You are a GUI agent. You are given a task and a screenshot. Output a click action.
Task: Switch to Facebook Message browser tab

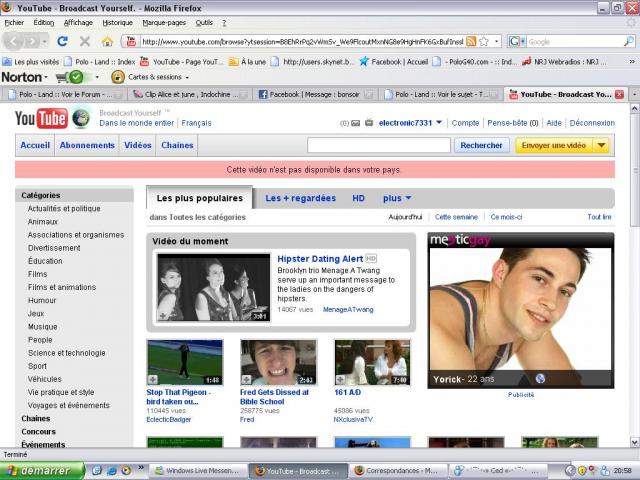tap(314, 94)
